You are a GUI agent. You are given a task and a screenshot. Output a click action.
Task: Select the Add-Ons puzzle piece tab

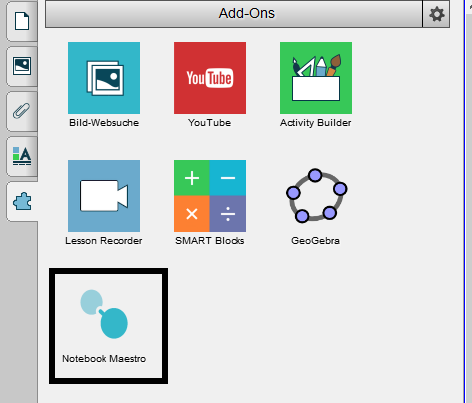[22, 201]
